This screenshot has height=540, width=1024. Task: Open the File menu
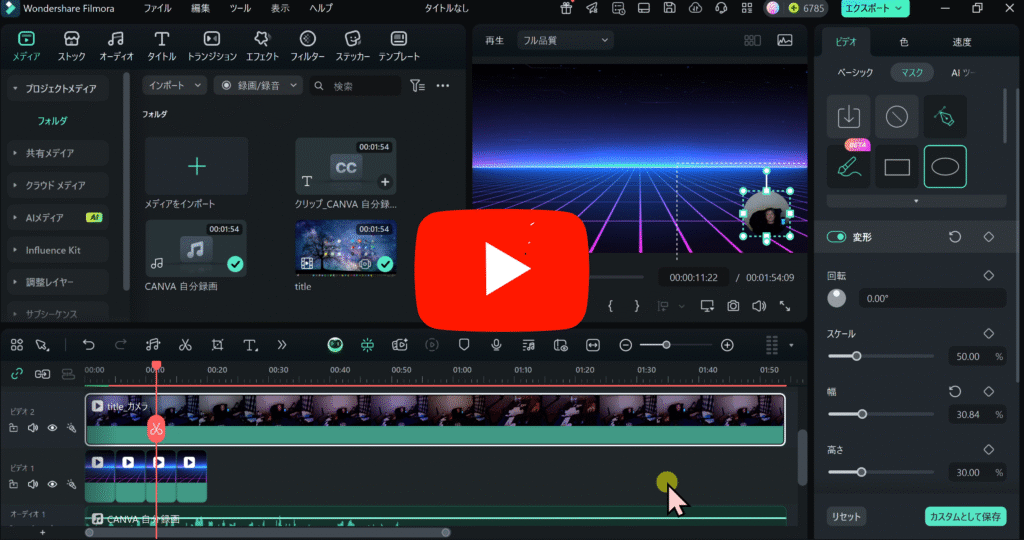pyautogui.click(x=157, y=8)
